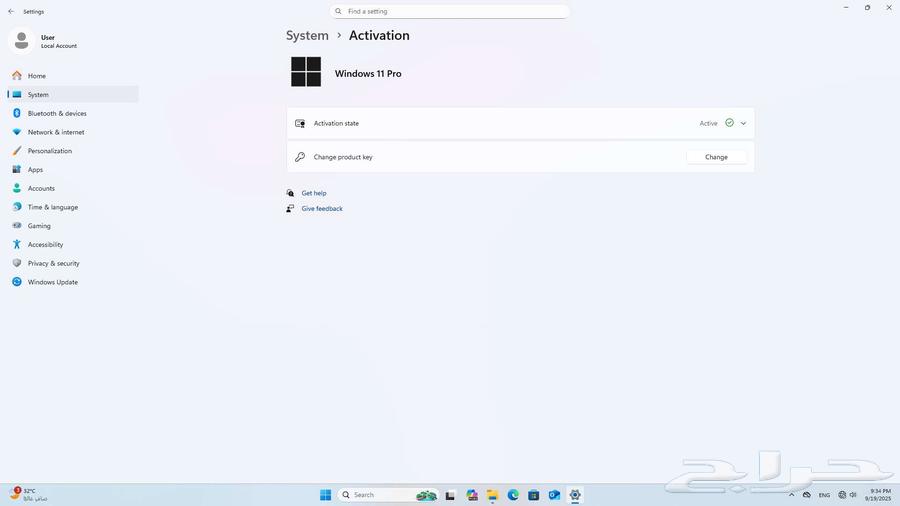Click the product key icon

pos(300,157)
